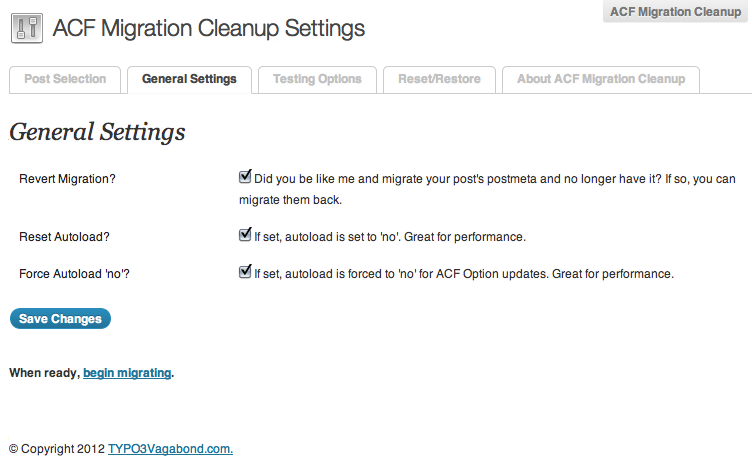Click the ACF Migration Cleanup Settings title
This screenshot has height=464, width=752.
209,28
